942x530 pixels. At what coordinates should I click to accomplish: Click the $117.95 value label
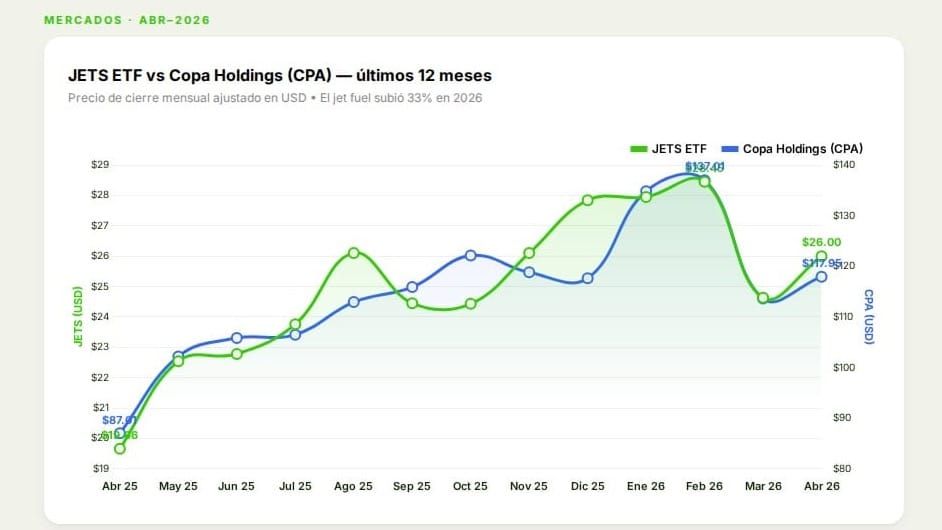821,263
